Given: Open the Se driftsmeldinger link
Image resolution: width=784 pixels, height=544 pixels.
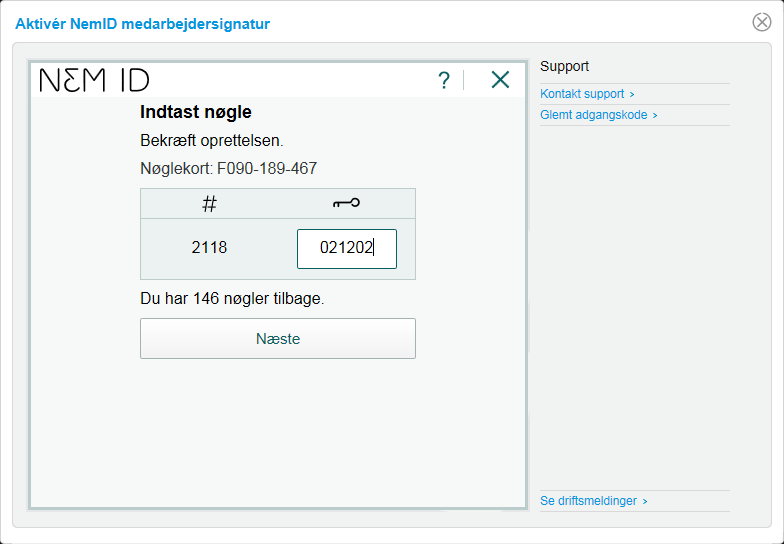Looking at the screenshot, I should pyautogui.click(x=594, y=501).
